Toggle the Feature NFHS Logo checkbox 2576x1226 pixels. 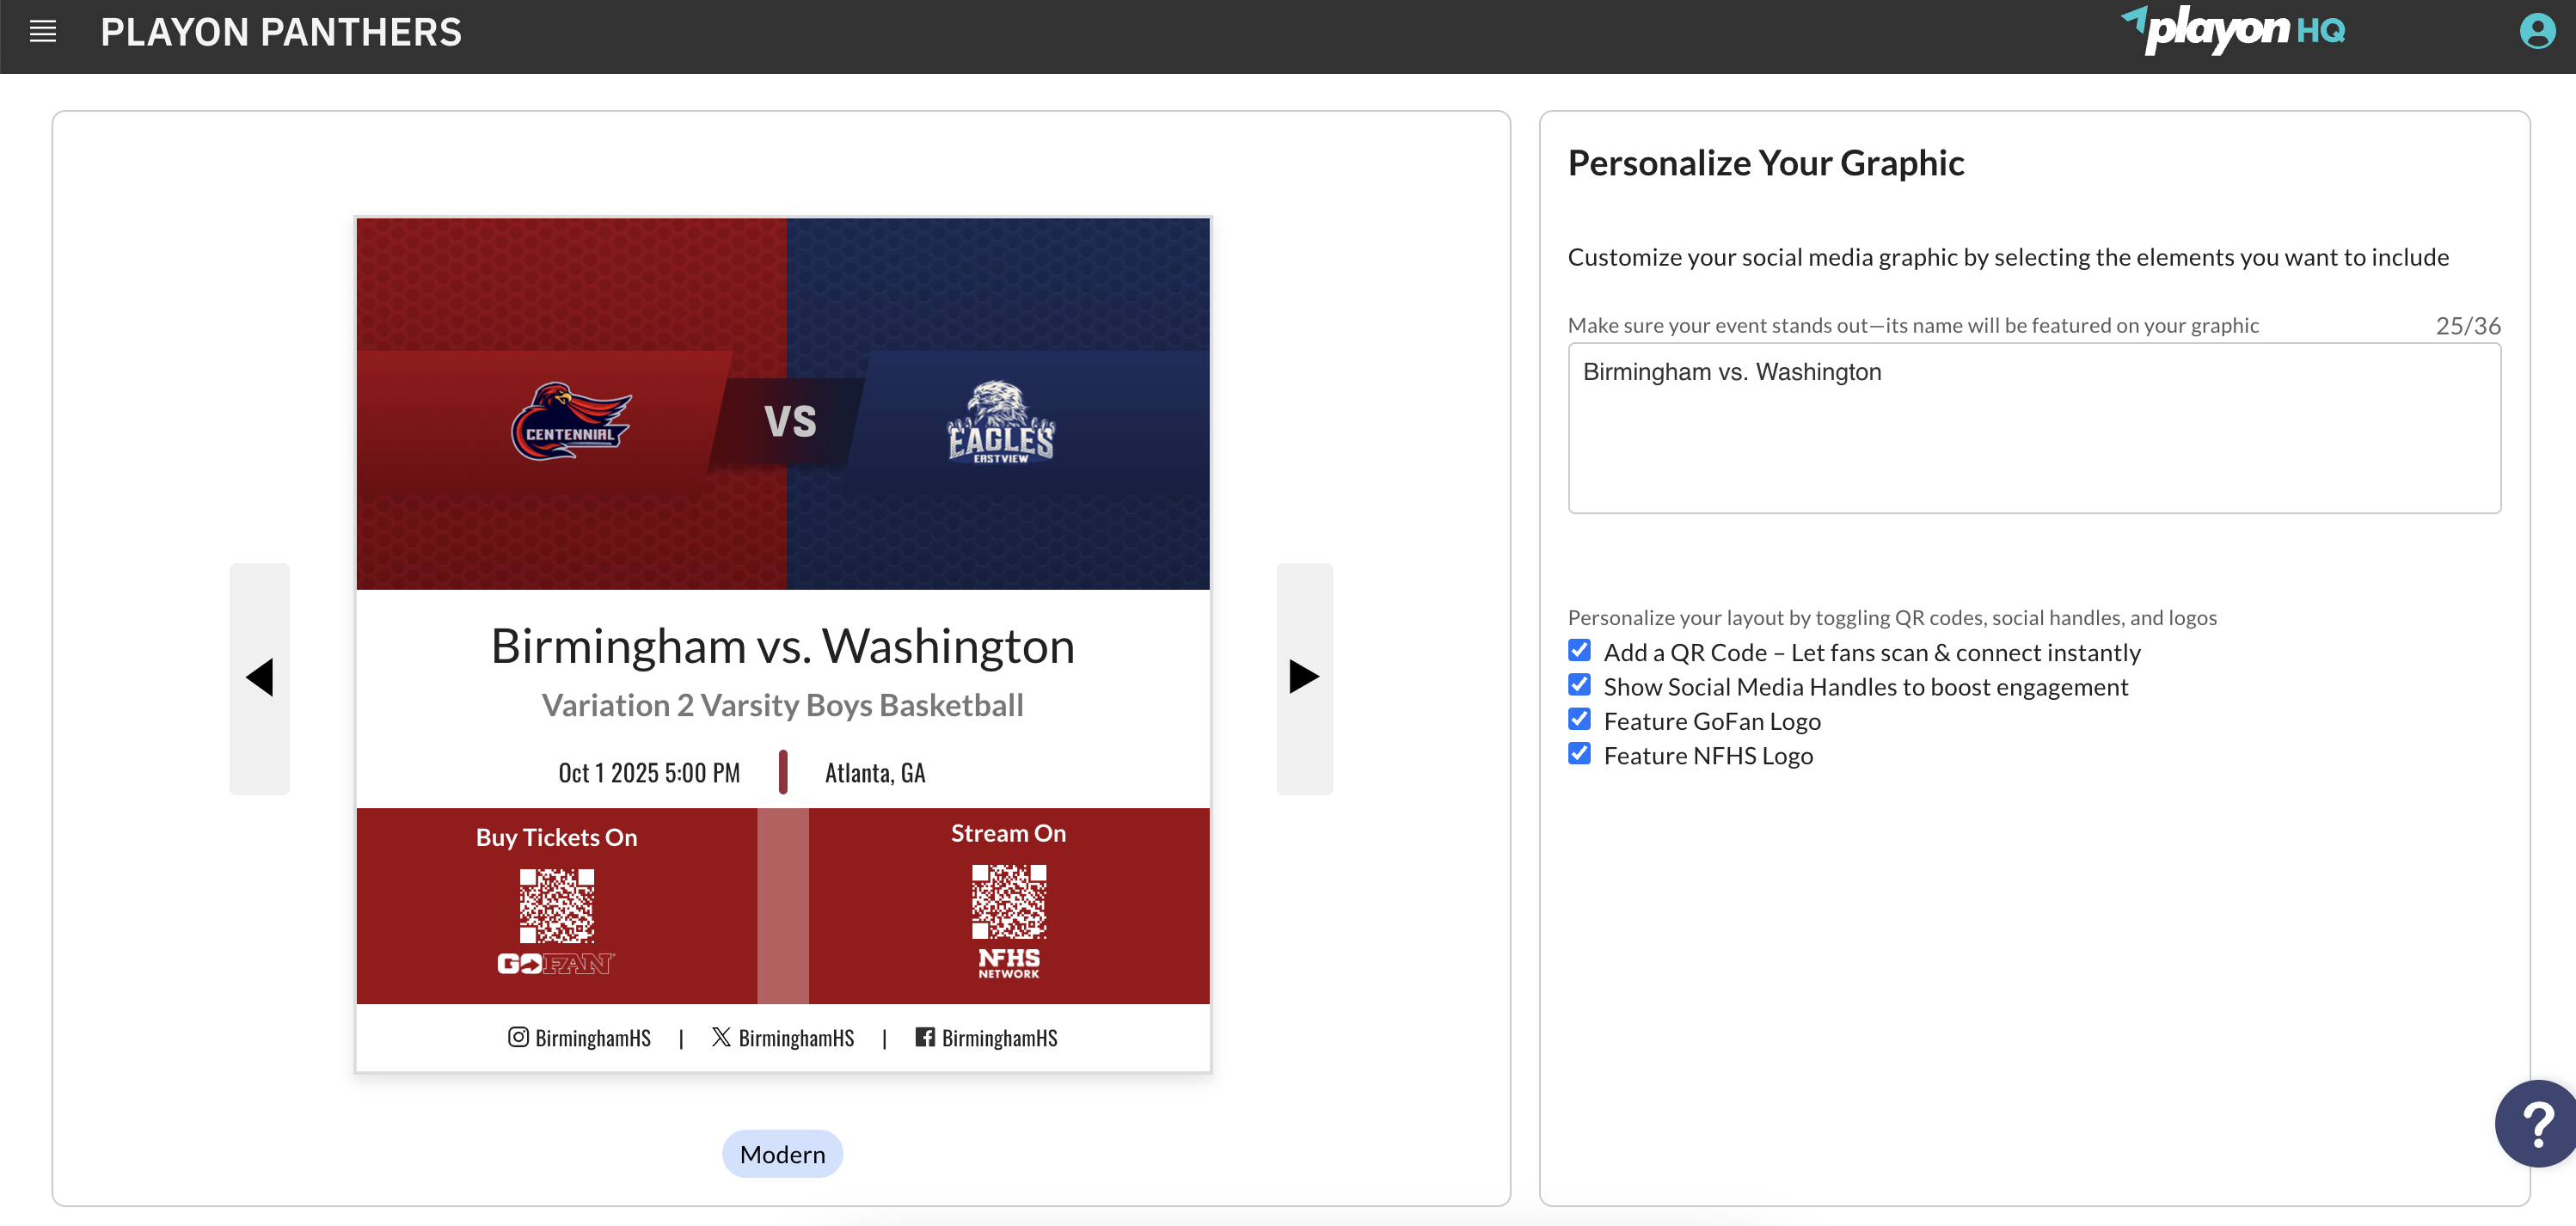(x=1579, y=754)
